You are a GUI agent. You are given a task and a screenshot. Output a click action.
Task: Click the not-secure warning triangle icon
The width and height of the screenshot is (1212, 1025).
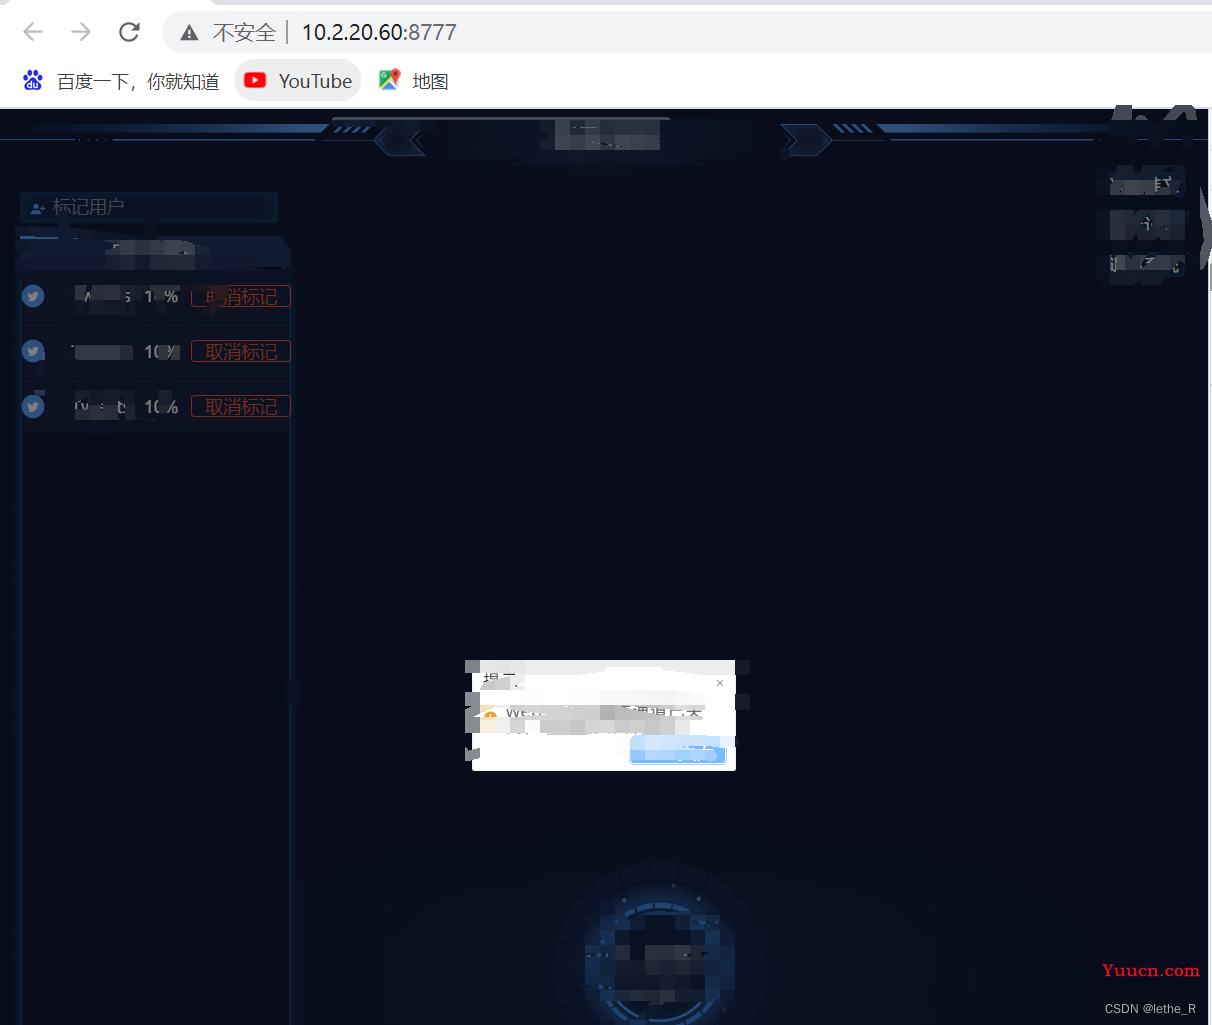click(x=189, y=33)
